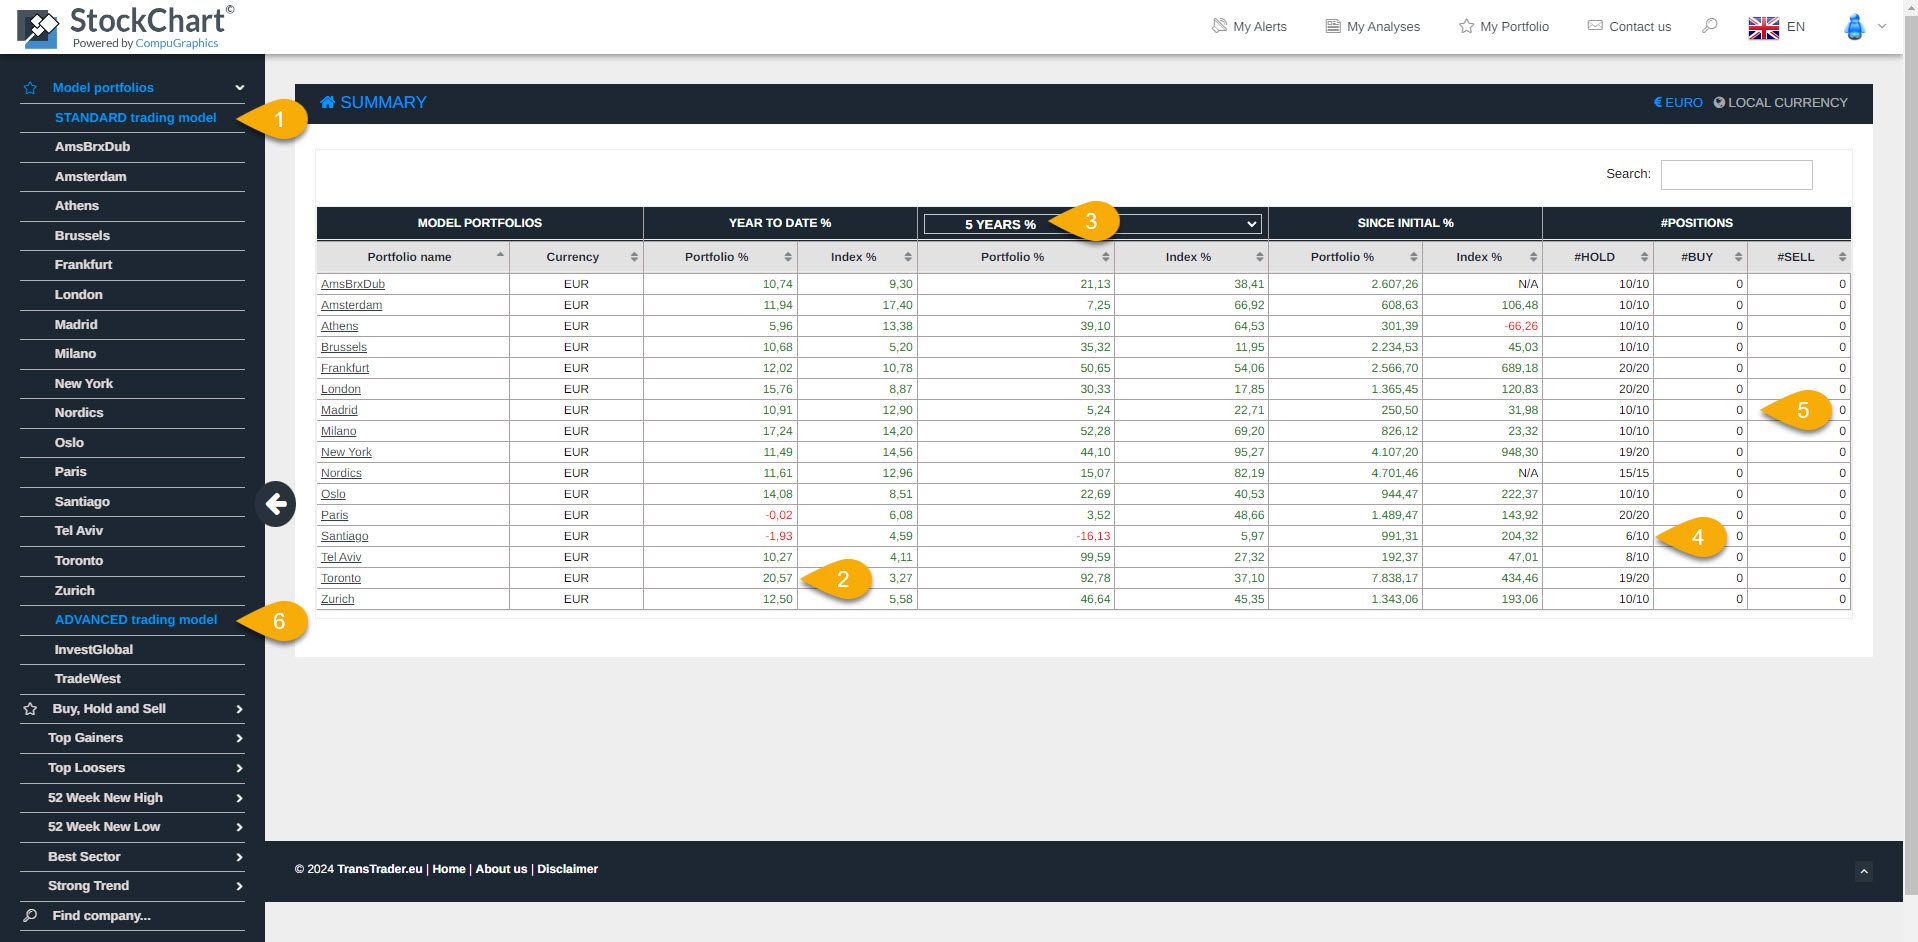Click the user avatar icon
The width and height of the screenshot is (1918, 942).
click(x=1854, y=27)
